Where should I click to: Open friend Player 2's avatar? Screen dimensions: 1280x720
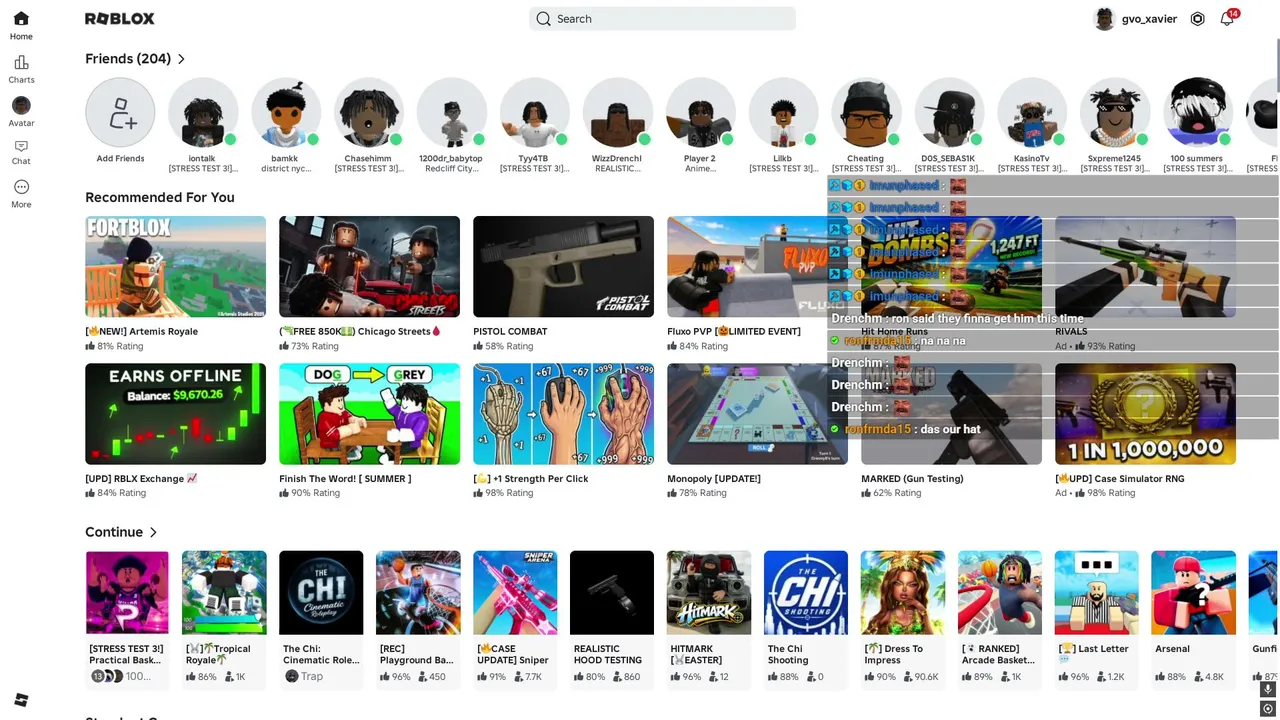(x=700, y=113)
